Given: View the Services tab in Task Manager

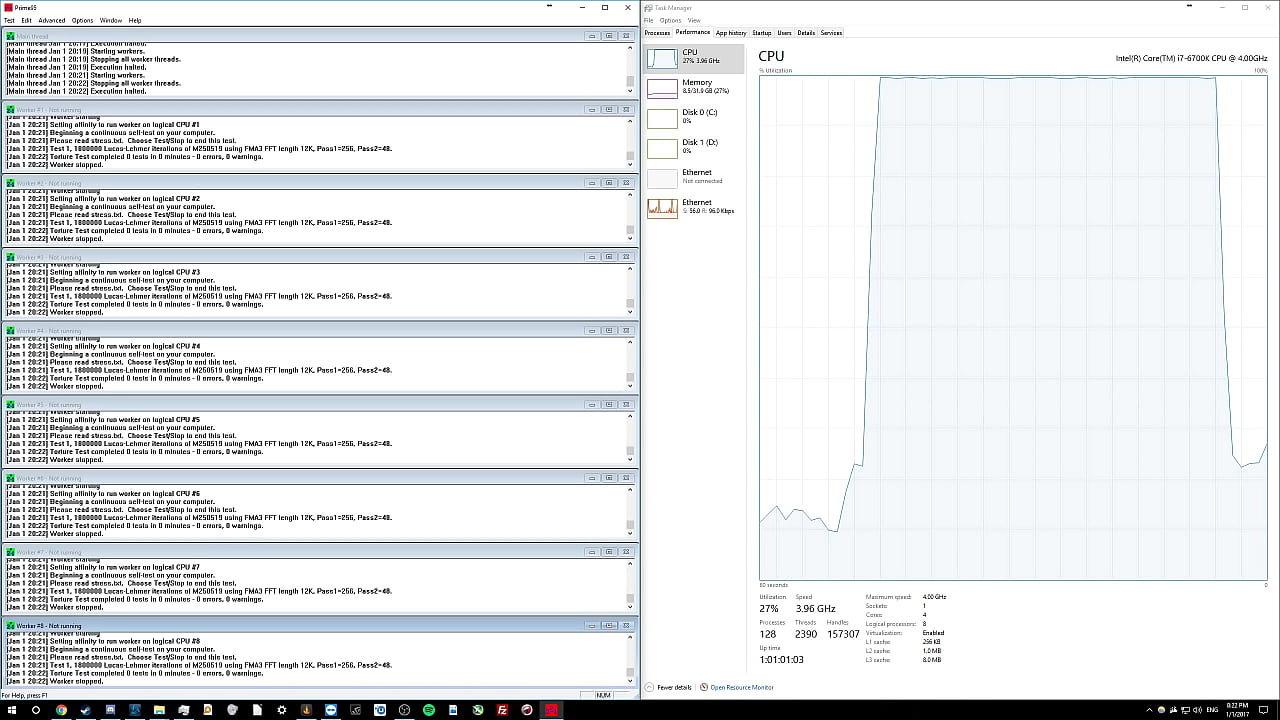Looking at the screenshot, I should pyautogui.click(x=831, y=32).
